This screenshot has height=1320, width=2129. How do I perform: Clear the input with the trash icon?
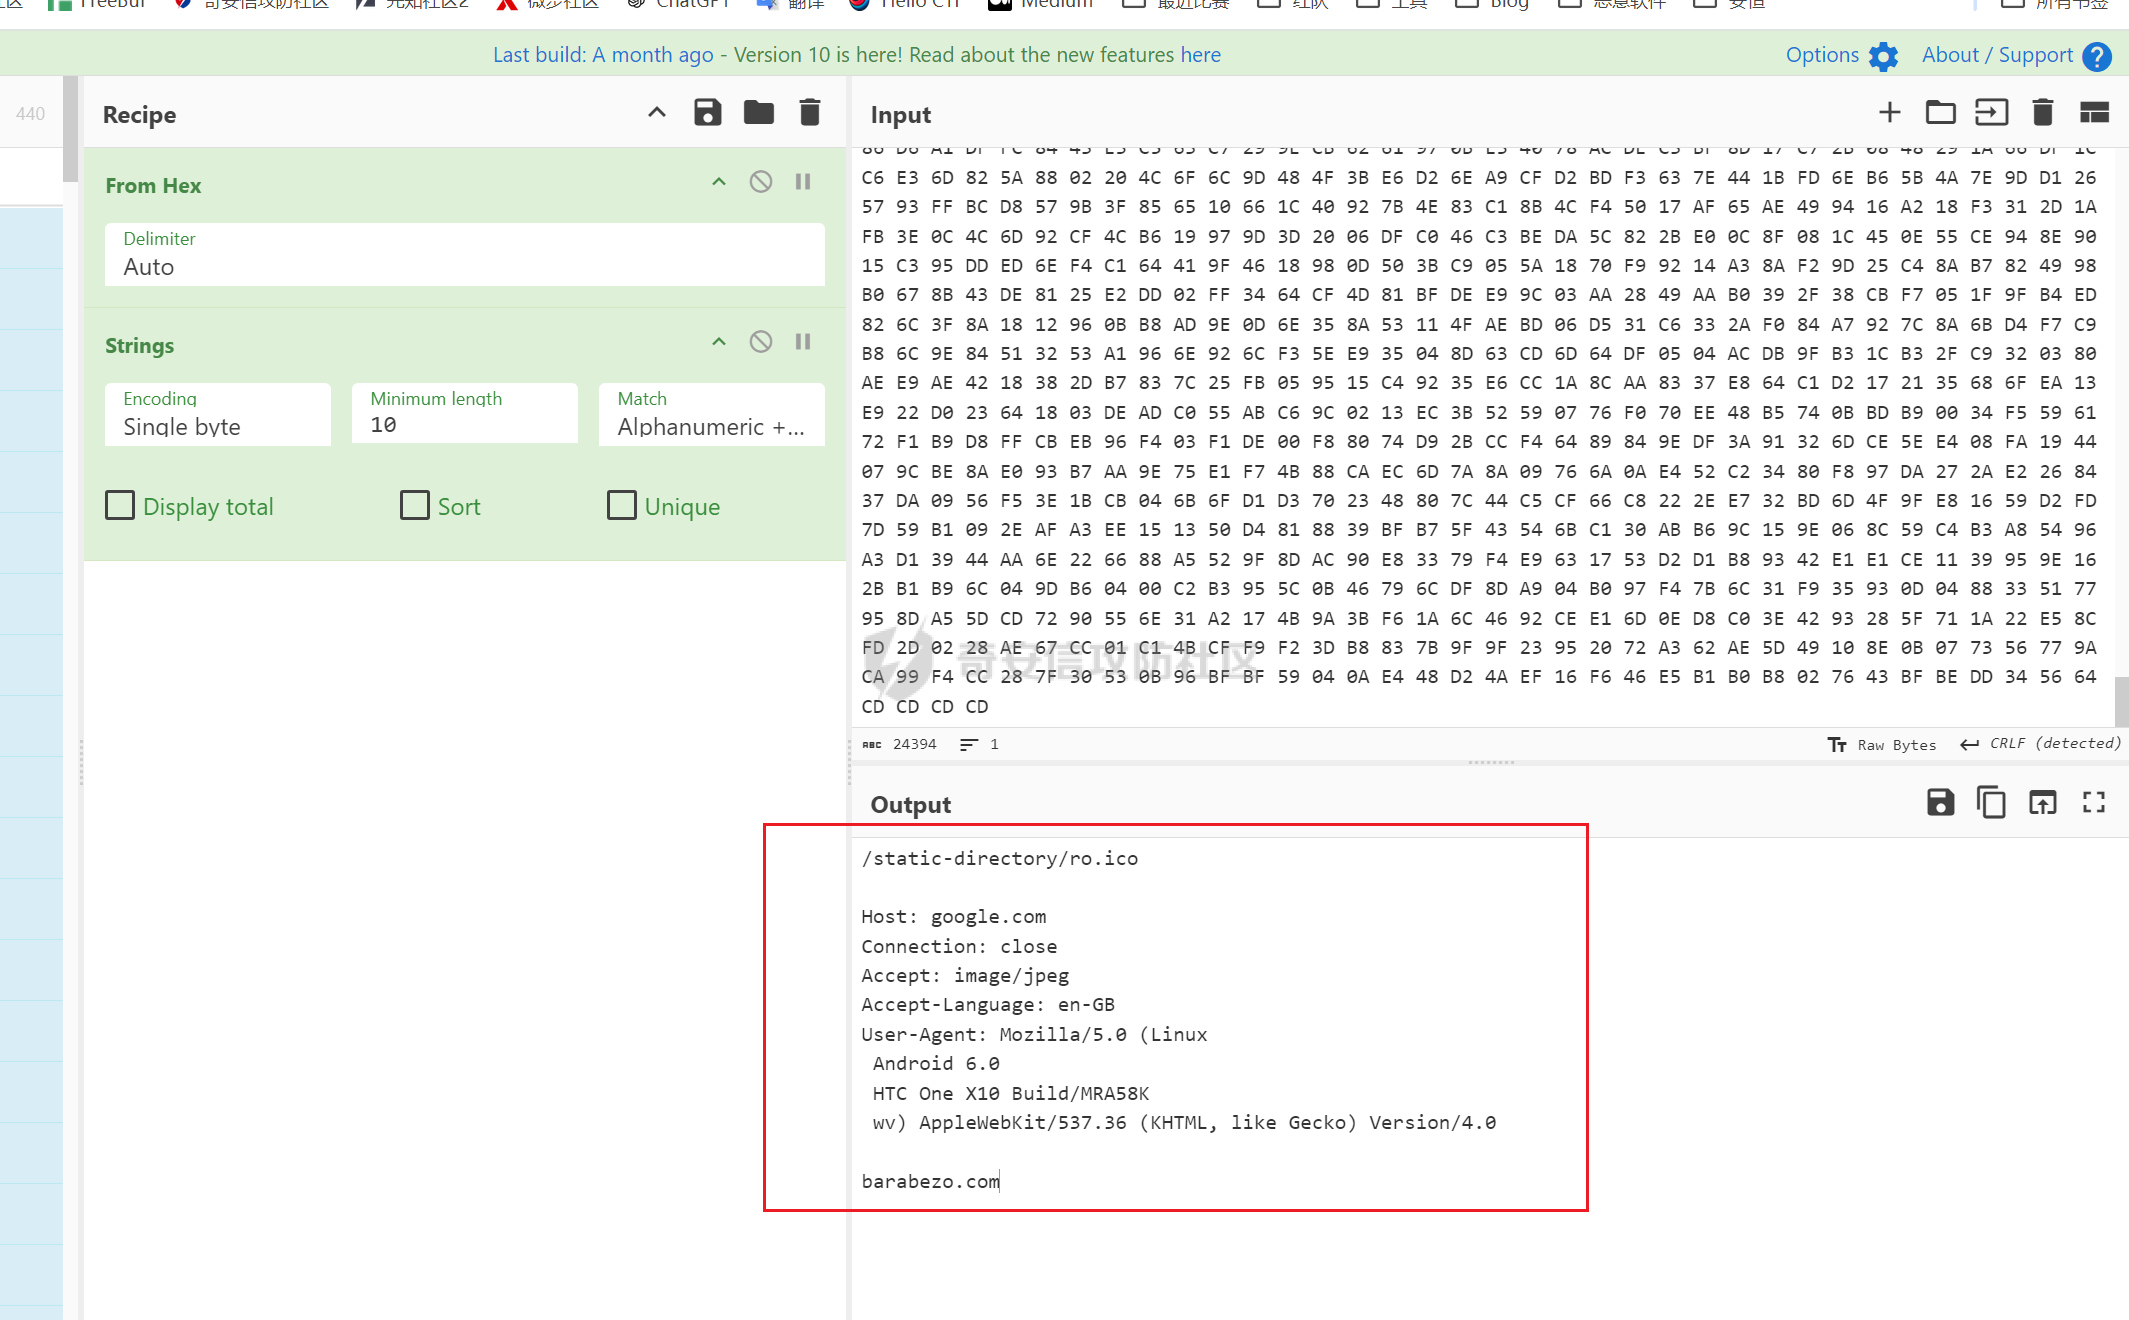(2042, 113)
